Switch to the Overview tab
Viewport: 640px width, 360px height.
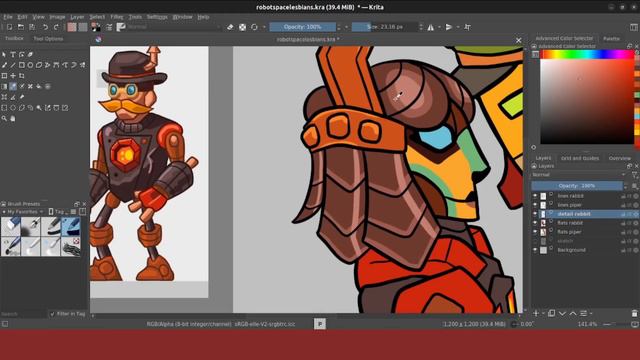(619, 158)
